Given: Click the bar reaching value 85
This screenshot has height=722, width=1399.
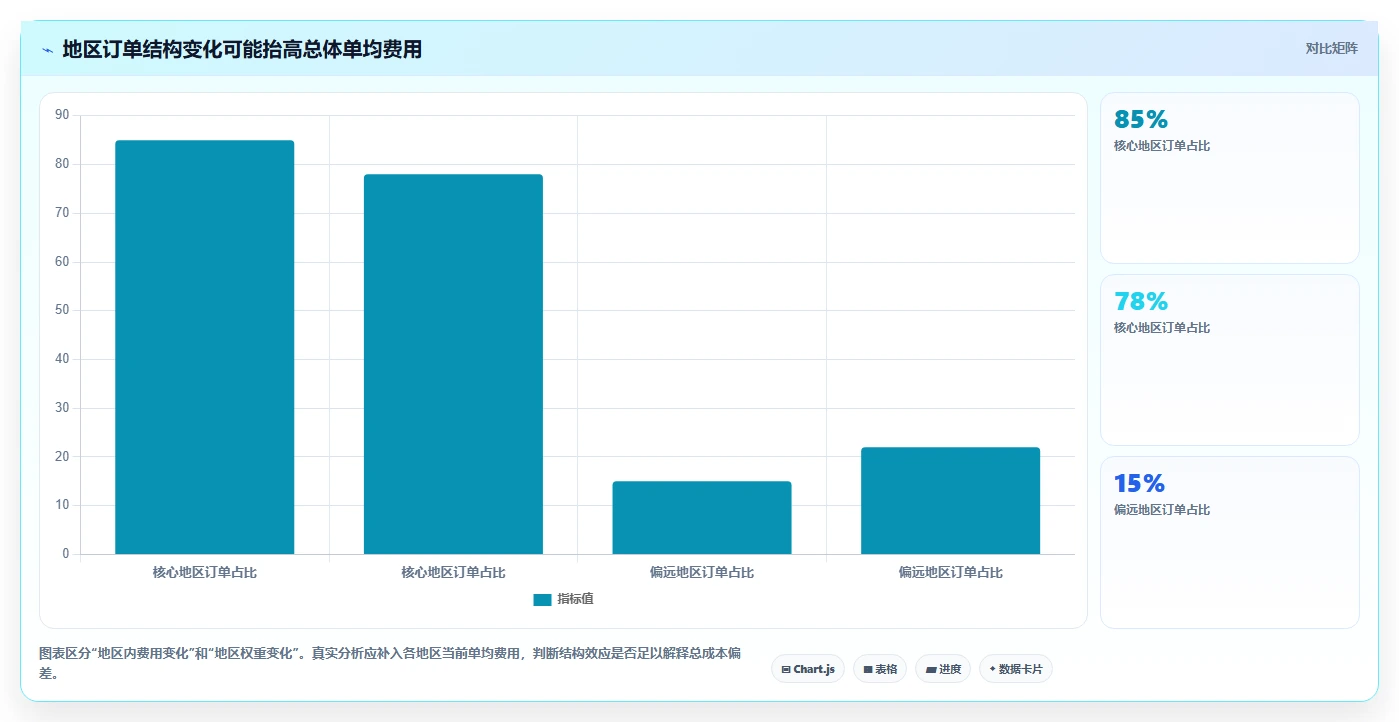Looking at the screenshot, I should pyautogui.click(x=205, y=347).
